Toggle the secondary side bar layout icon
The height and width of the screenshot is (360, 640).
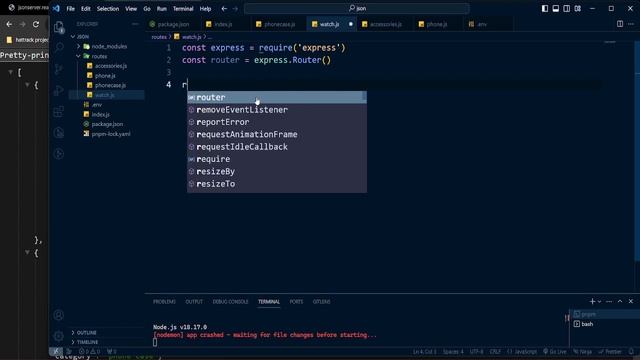point(567,9)
